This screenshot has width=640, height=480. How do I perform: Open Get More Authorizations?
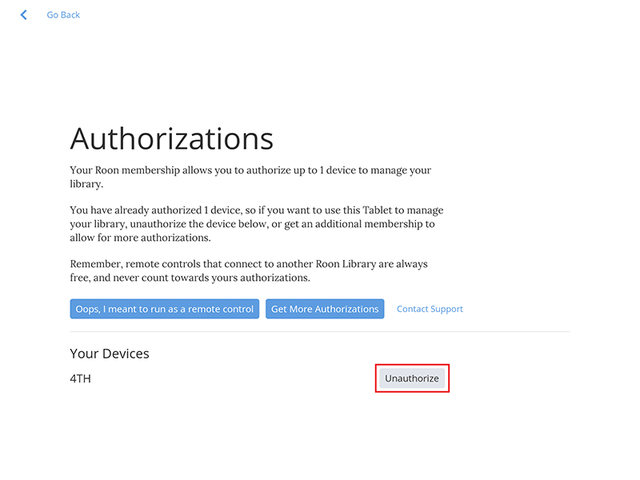pyautogui.click(x=325, y=309)
